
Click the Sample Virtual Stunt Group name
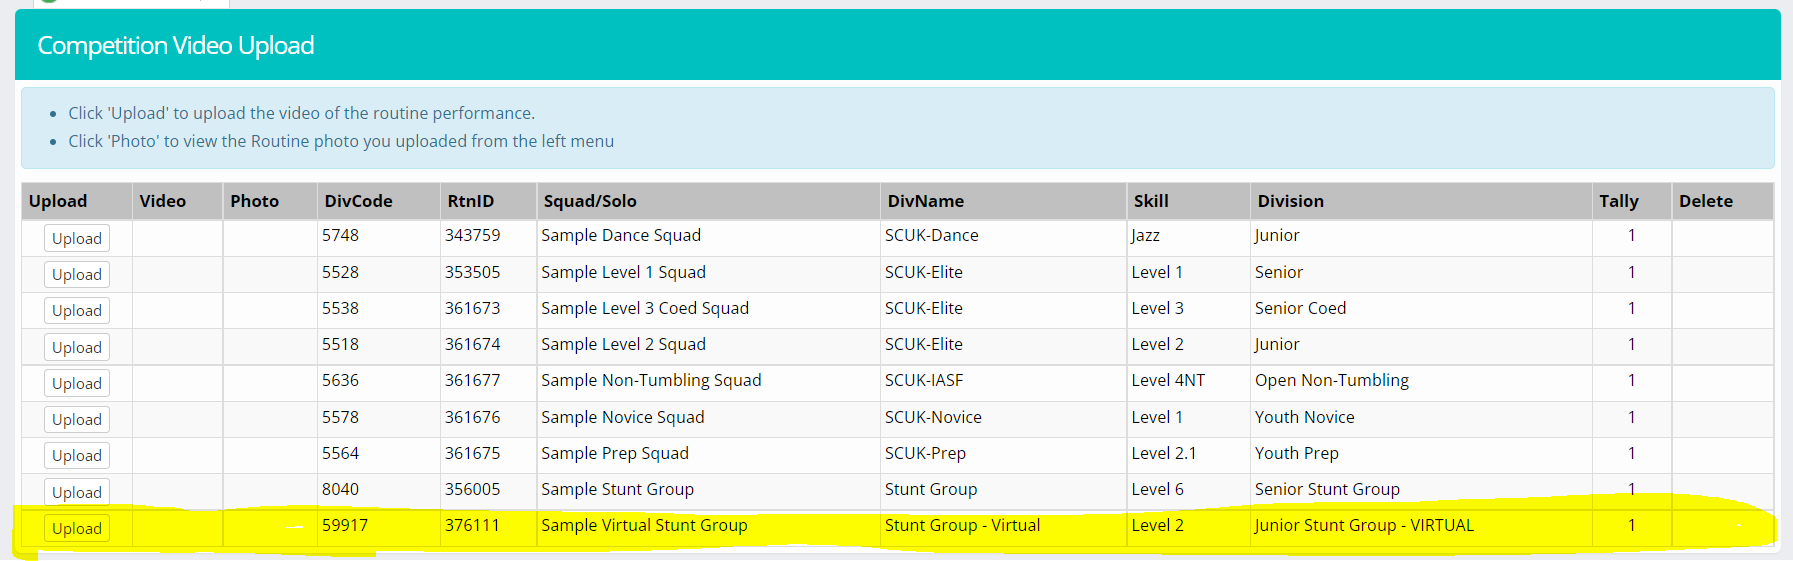pos(644,525)
